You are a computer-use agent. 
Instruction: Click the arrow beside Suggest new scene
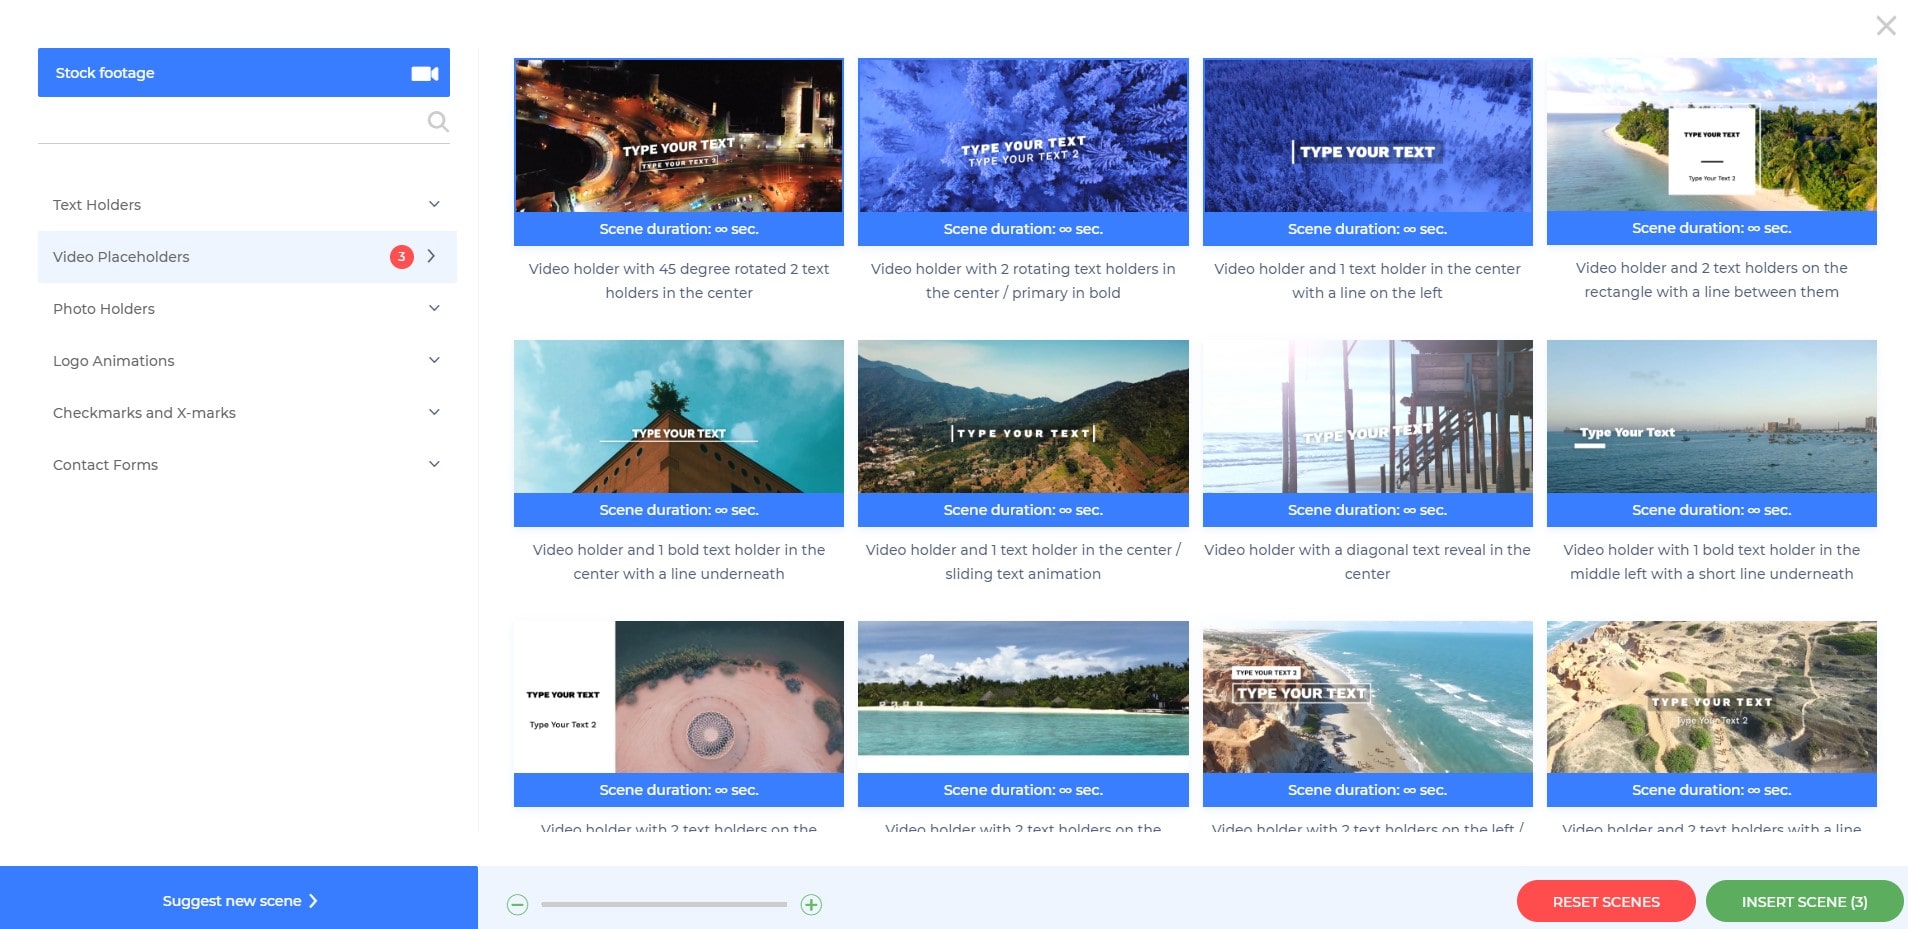click(313, 901)
